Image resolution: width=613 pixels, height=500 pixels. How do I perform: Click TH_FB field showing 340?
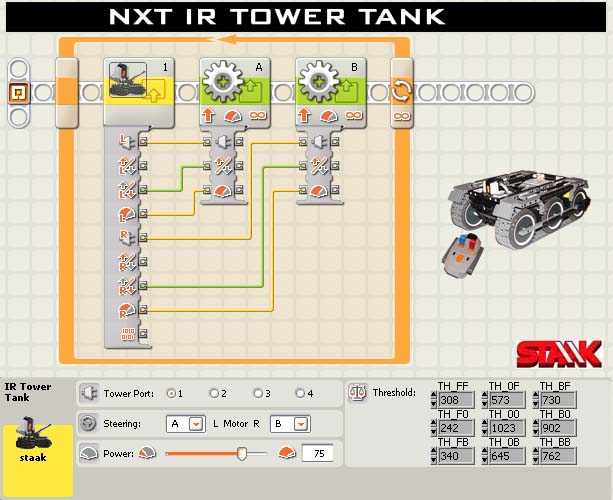coord(456,456)
